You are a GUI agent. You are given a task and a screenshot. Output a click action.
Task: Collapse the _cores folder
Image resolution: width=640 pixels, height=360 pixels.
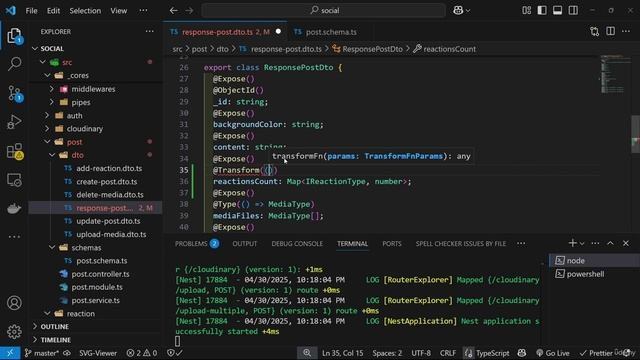pos(47,76)
